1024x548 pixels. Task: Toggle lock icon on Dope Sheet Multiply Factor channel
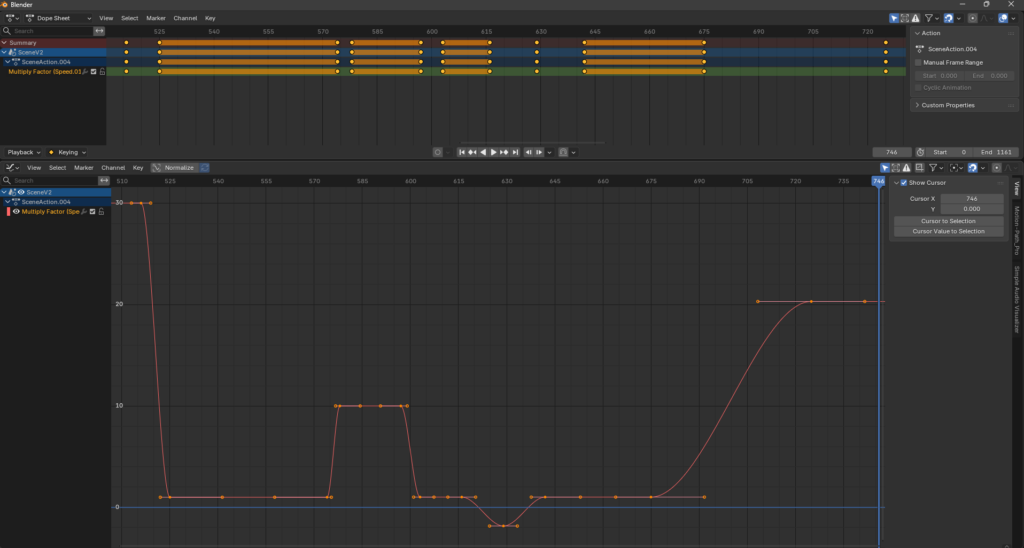pyautogui.click(x=102, y=72)
